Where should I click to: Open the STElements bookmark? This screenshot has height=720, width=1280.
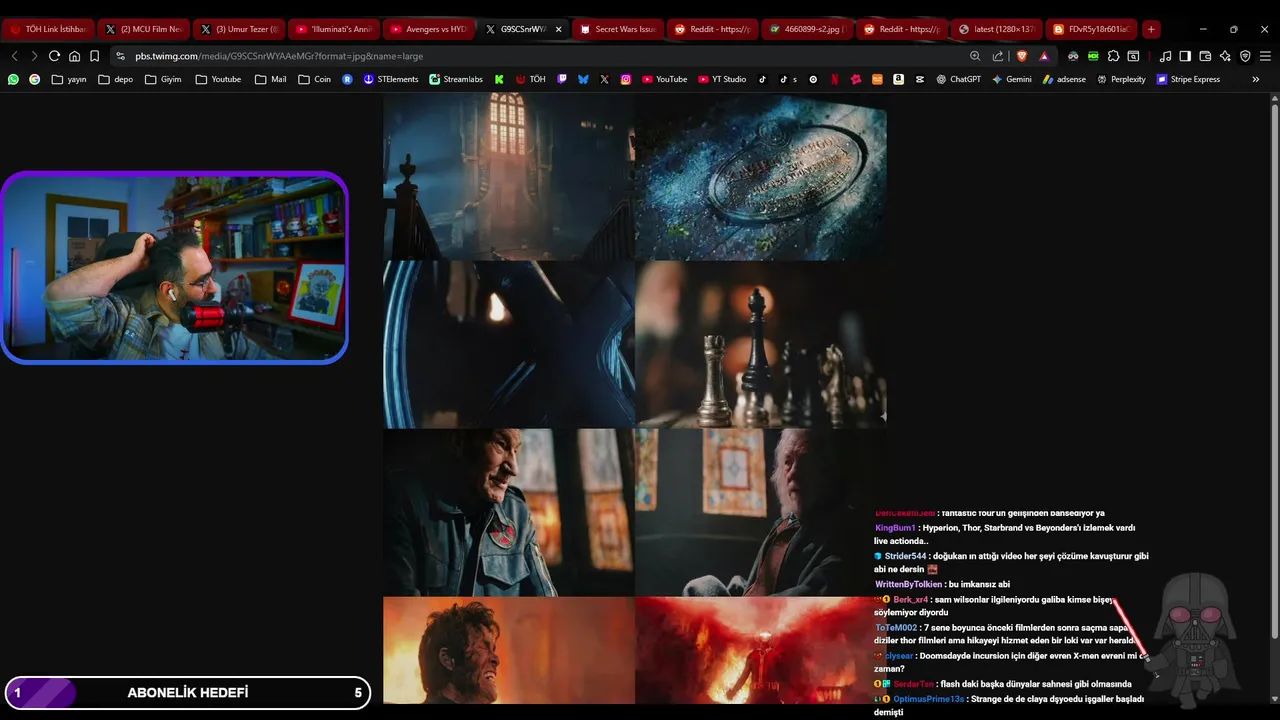[x=390, y=79]
